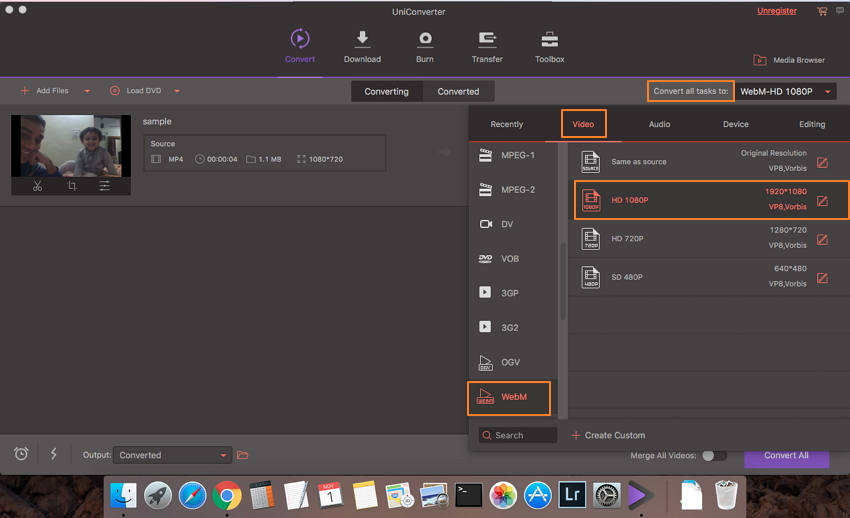Click the format list scrollbar
The width and height of the screenshot is (850, 518).
pos(563,282)
